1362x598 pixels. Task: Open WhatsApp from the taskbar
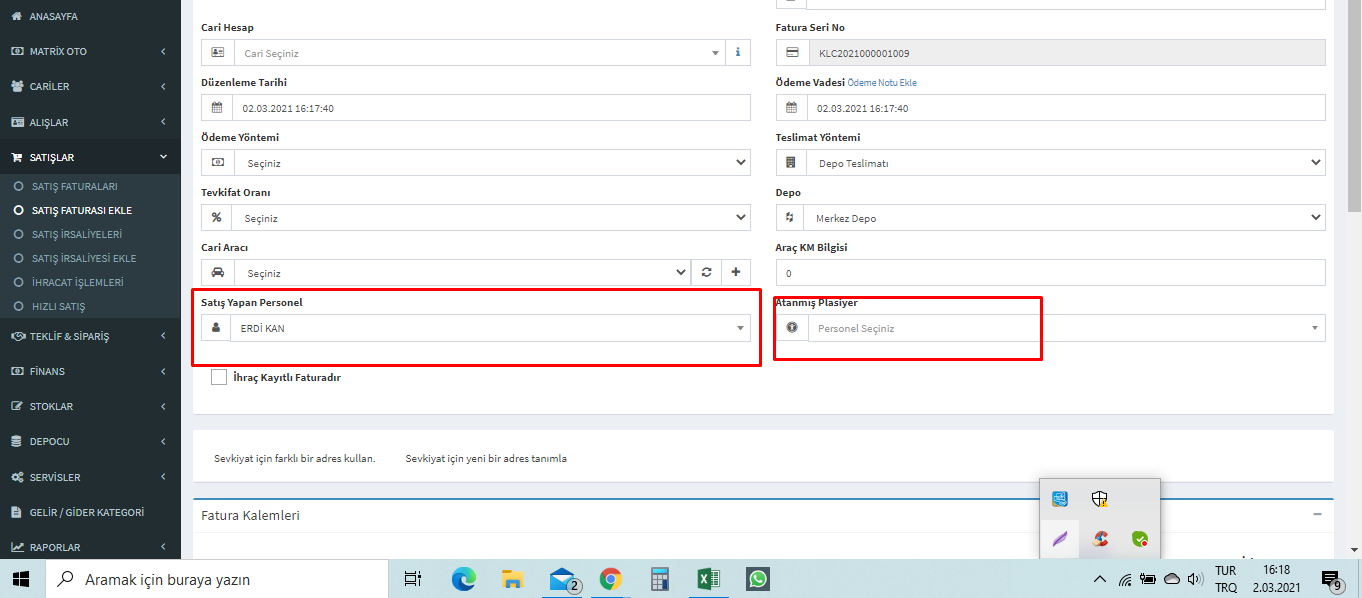click(758, 579)
